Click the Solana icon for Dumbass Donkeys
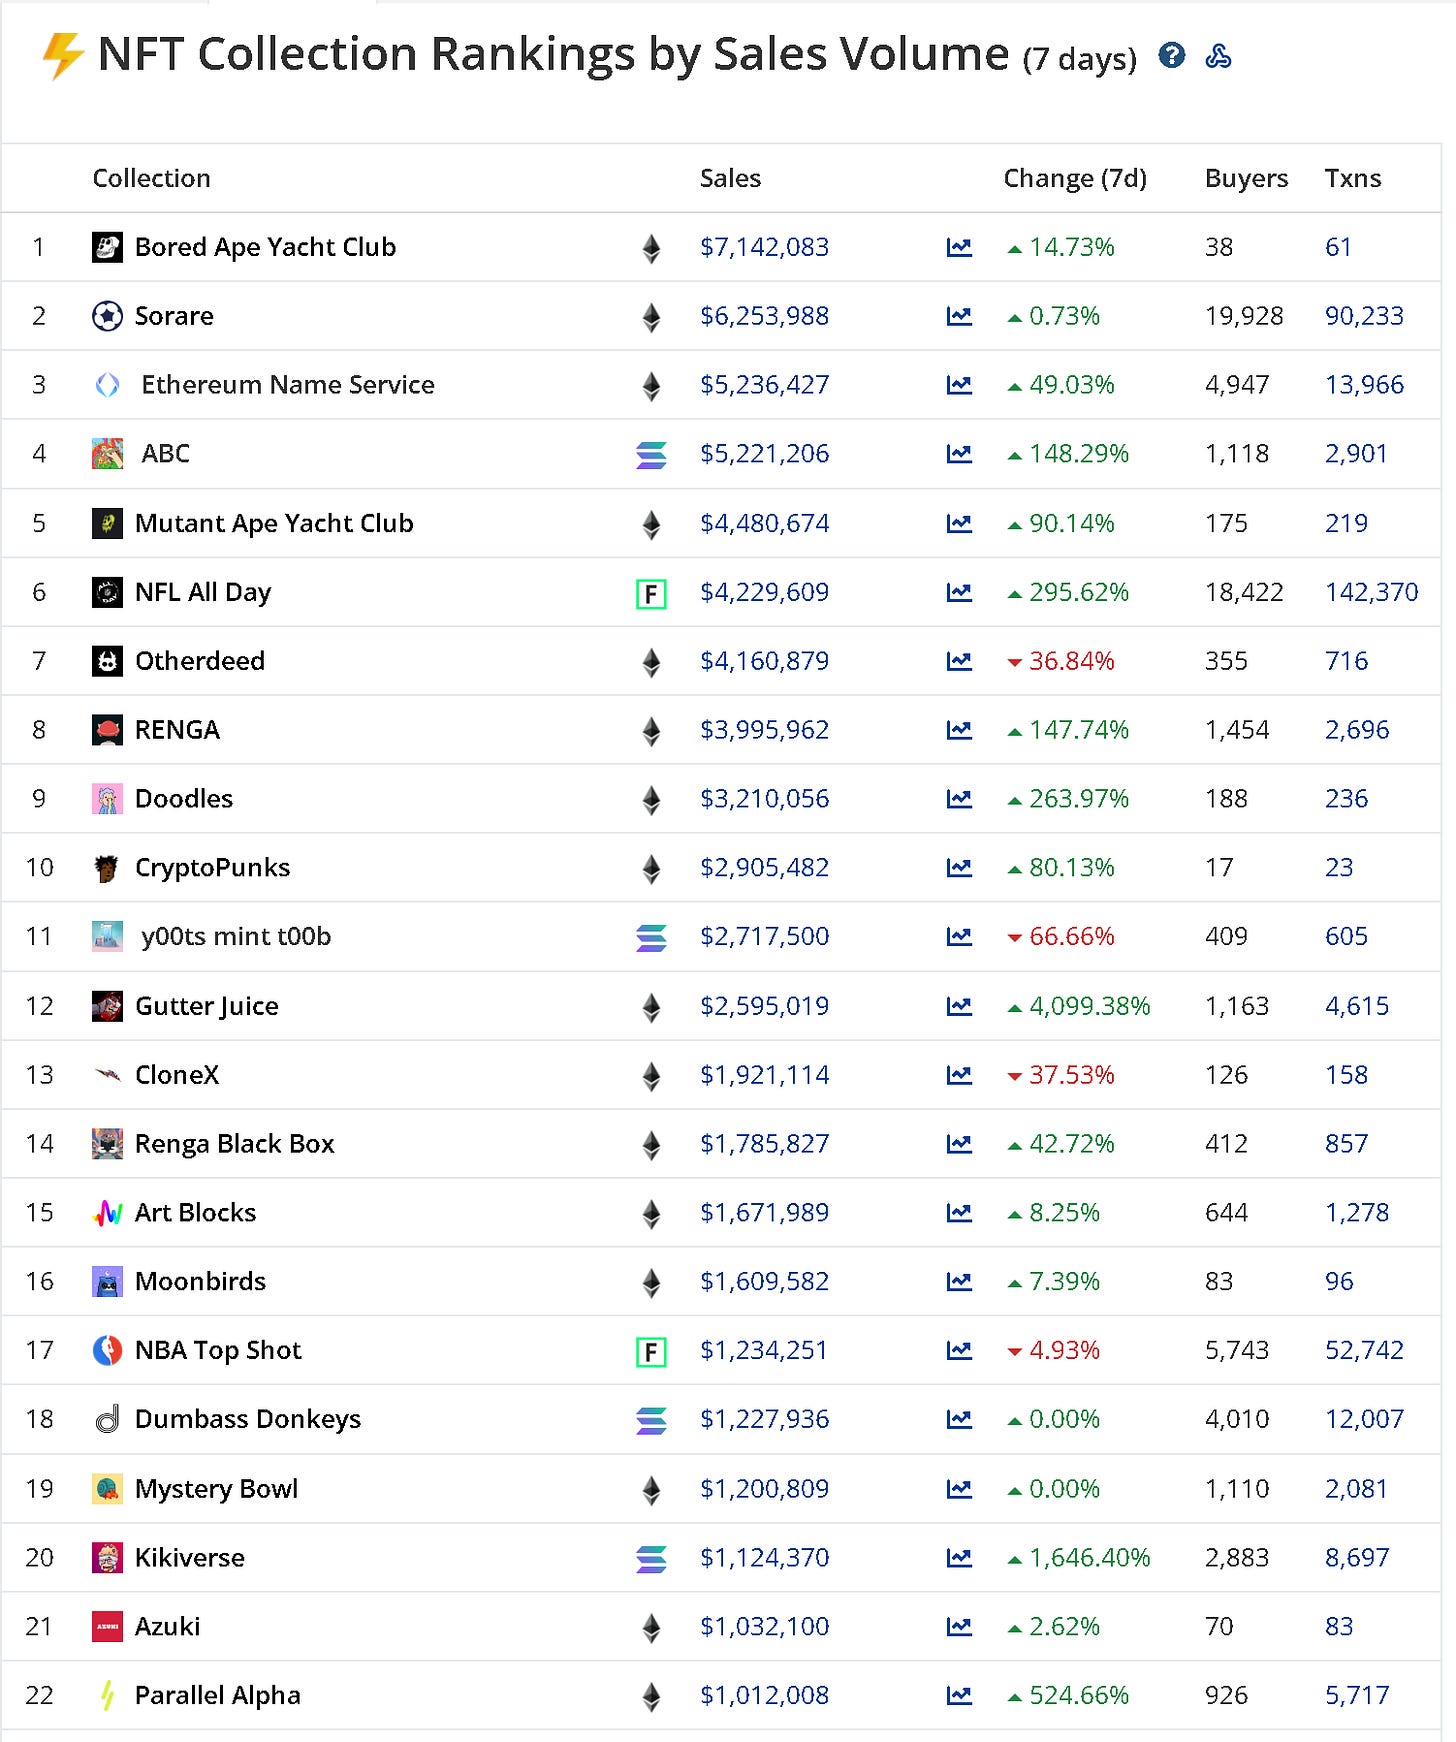1456x1742 pixels. [x=651, y=1420]
